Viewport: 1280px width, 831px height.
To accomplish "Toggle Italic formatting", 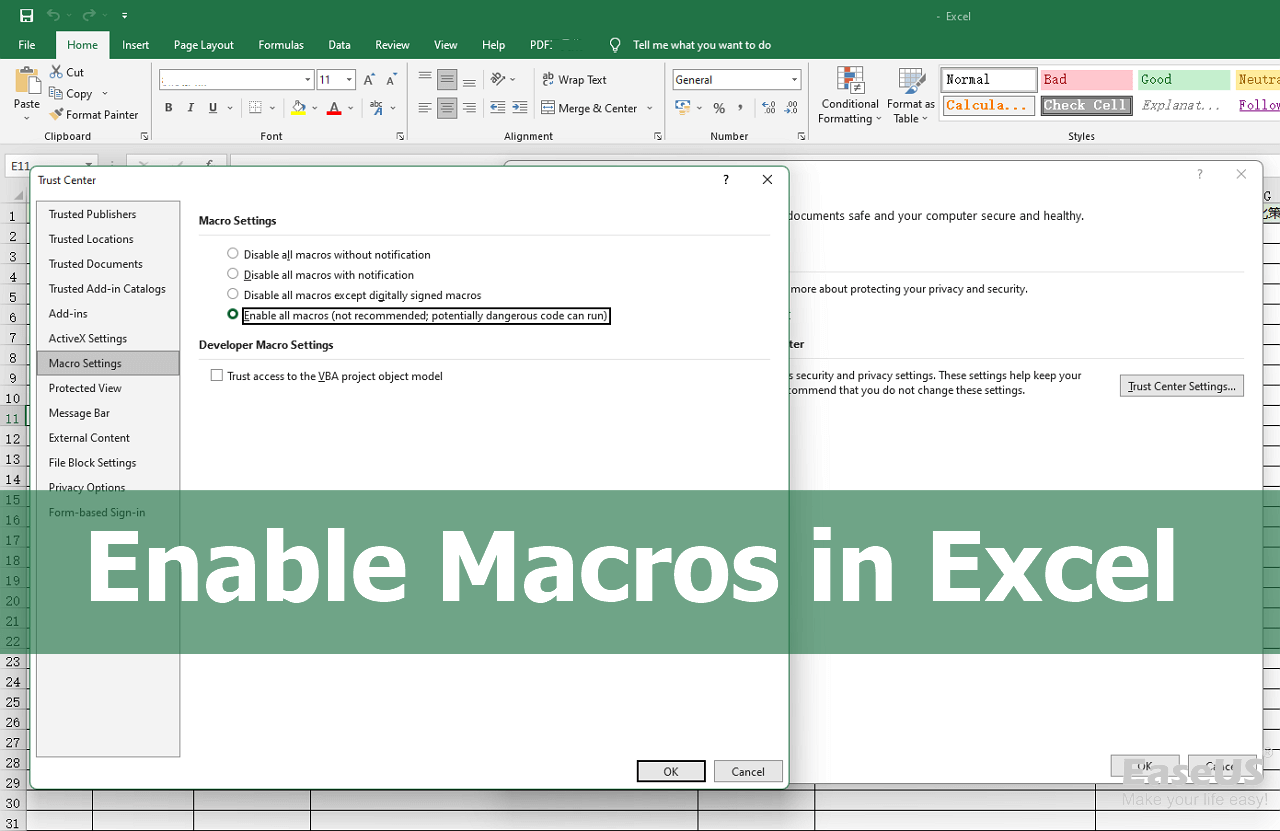I will (x=191, y=108).
